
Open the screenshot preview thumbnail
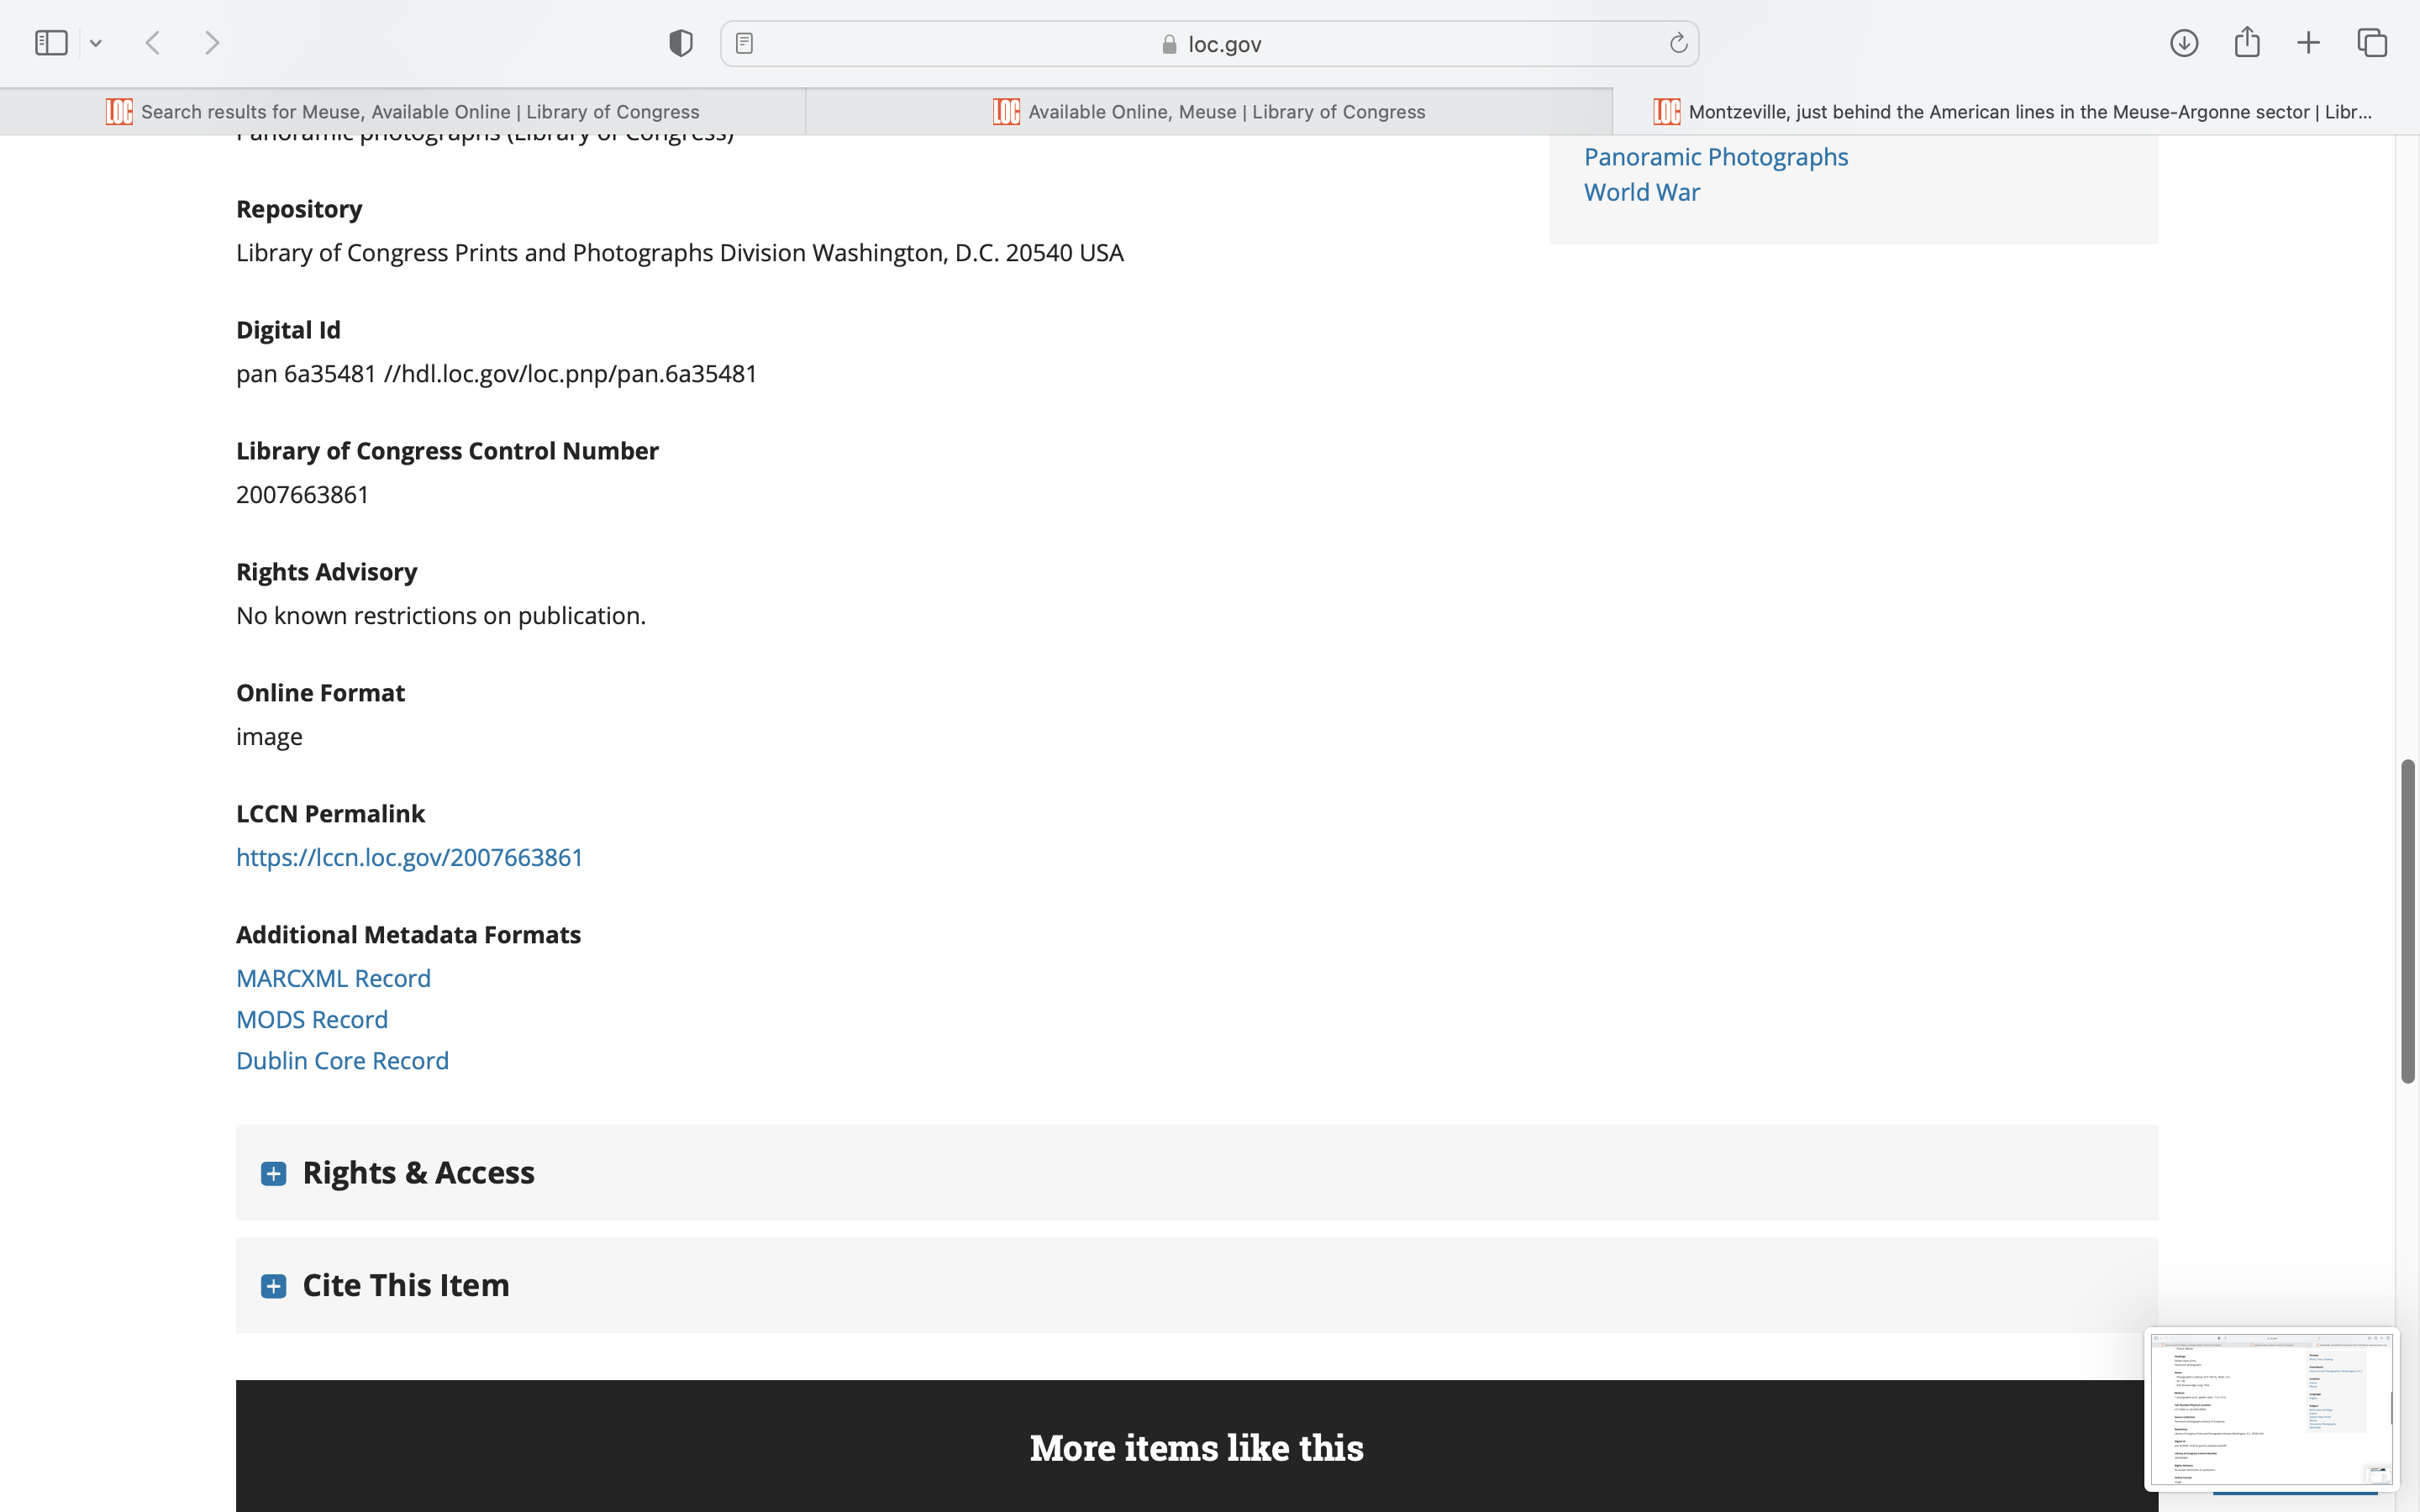2270,1408
